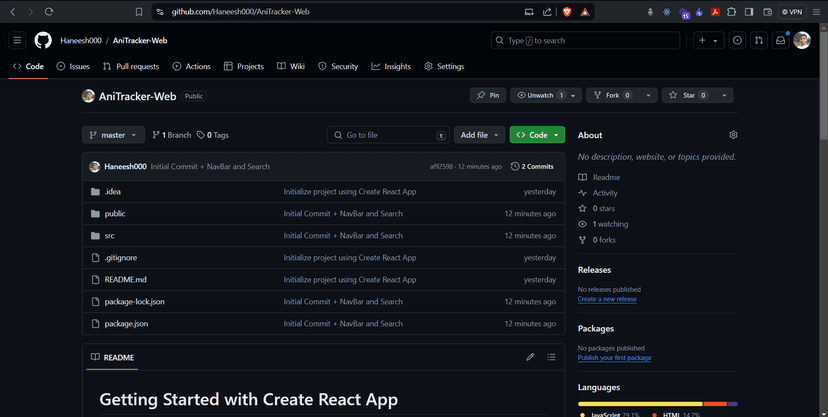Click the Go to file search field
This screenshot has width=828, height=417.
pos(387,135)
